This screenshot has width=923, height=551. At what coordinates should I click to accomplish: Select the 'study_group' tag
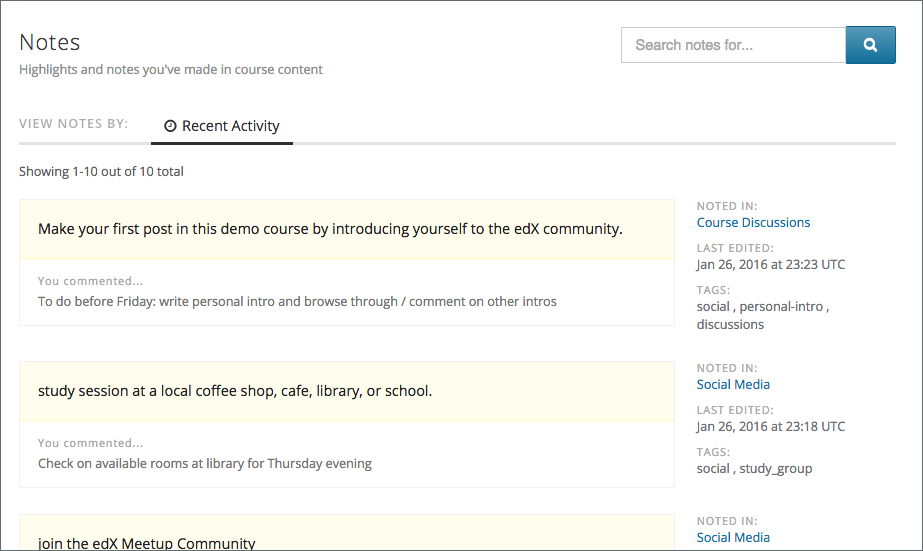tap(776, 468)
